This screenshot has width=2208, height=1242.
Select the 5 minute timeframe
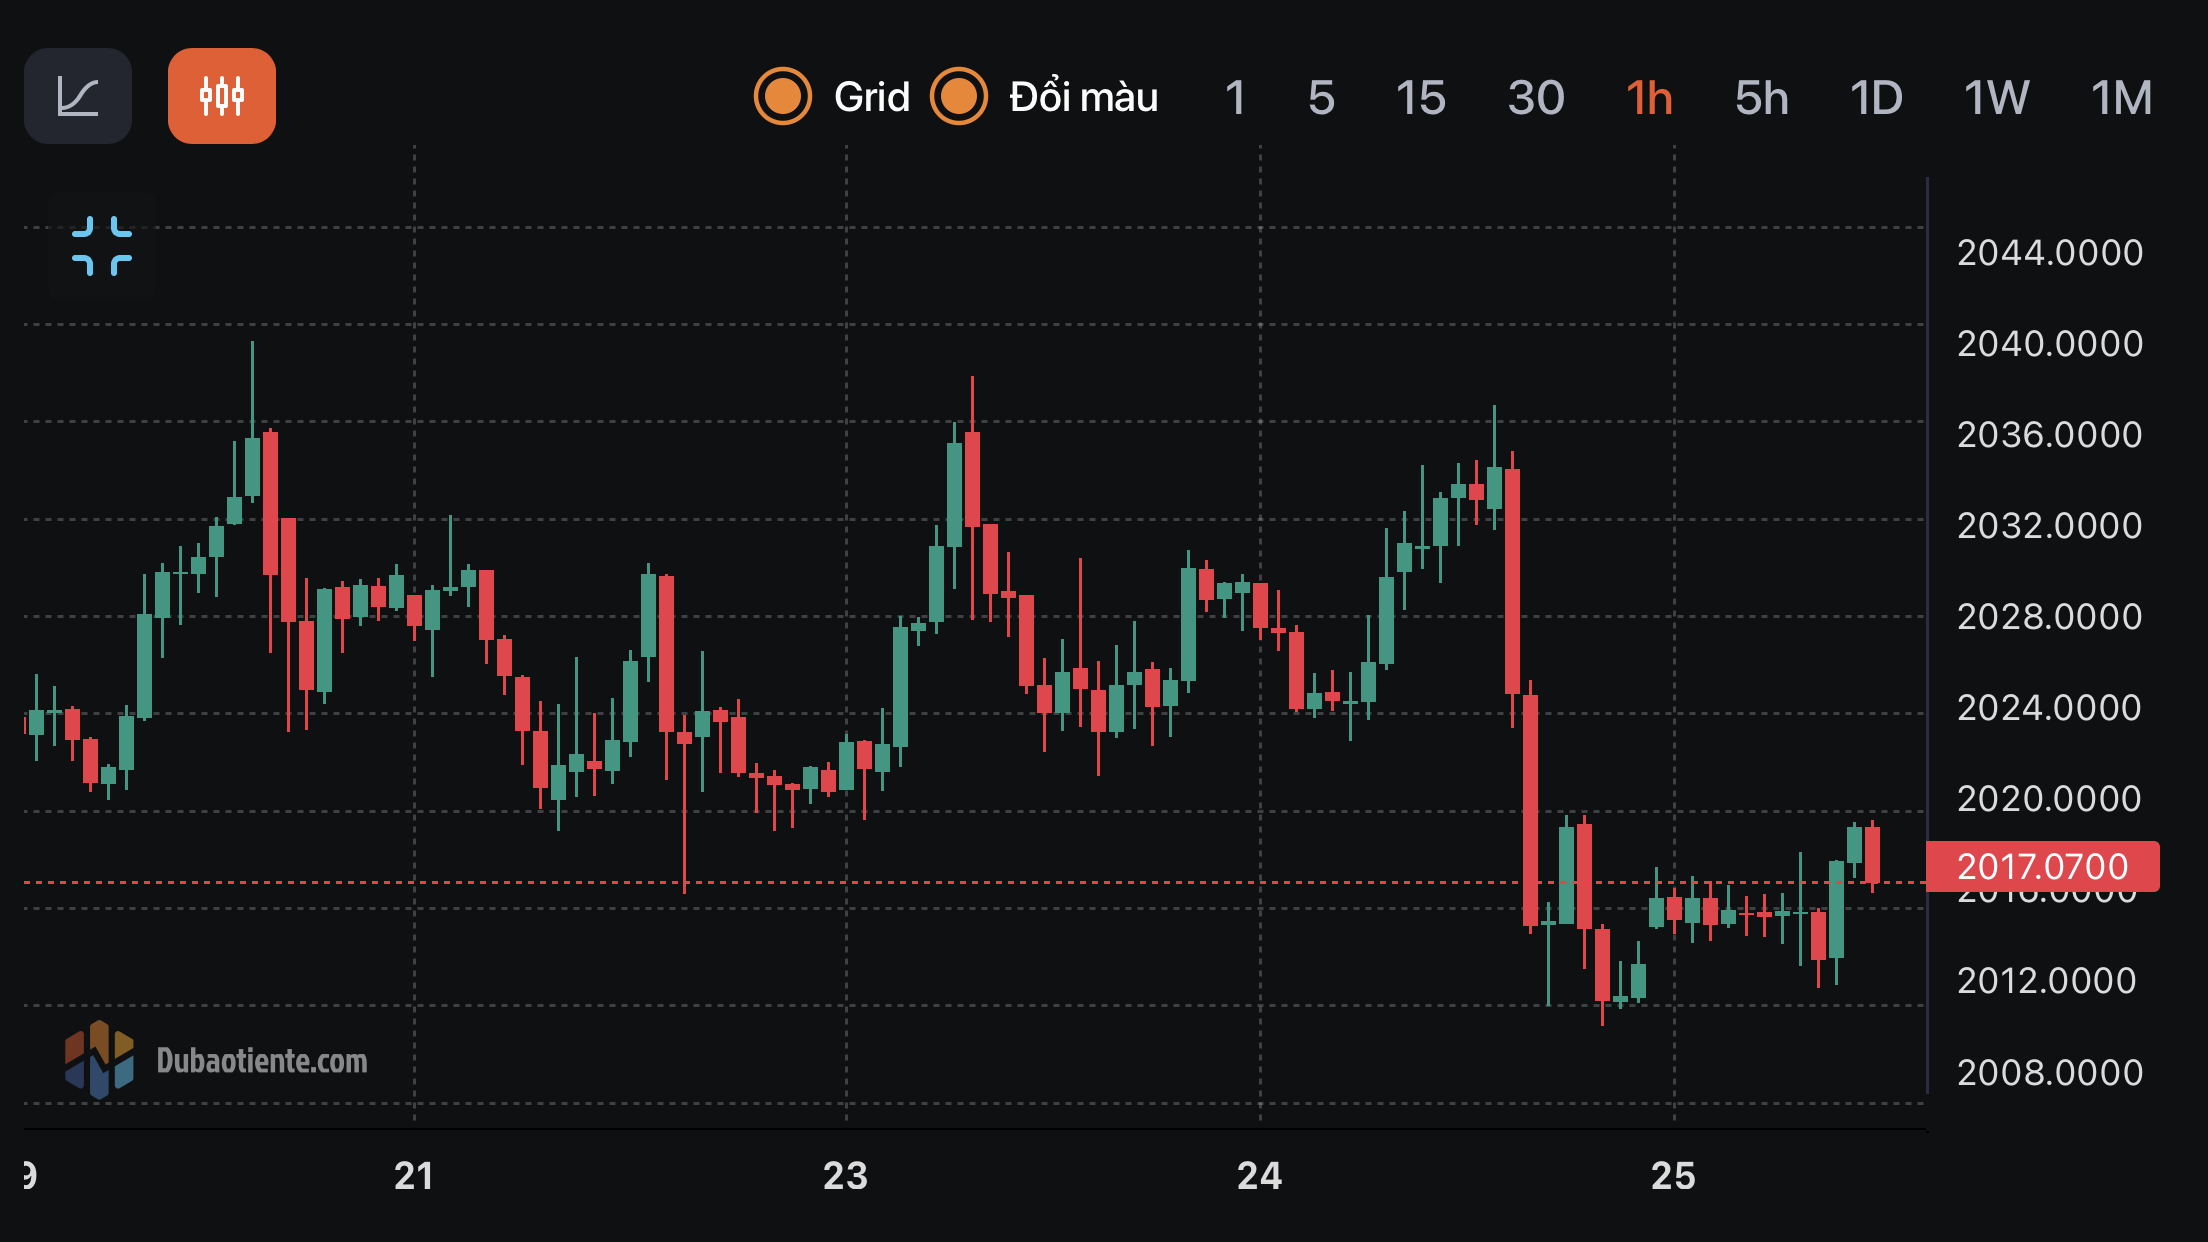(x=1321, y=98)
